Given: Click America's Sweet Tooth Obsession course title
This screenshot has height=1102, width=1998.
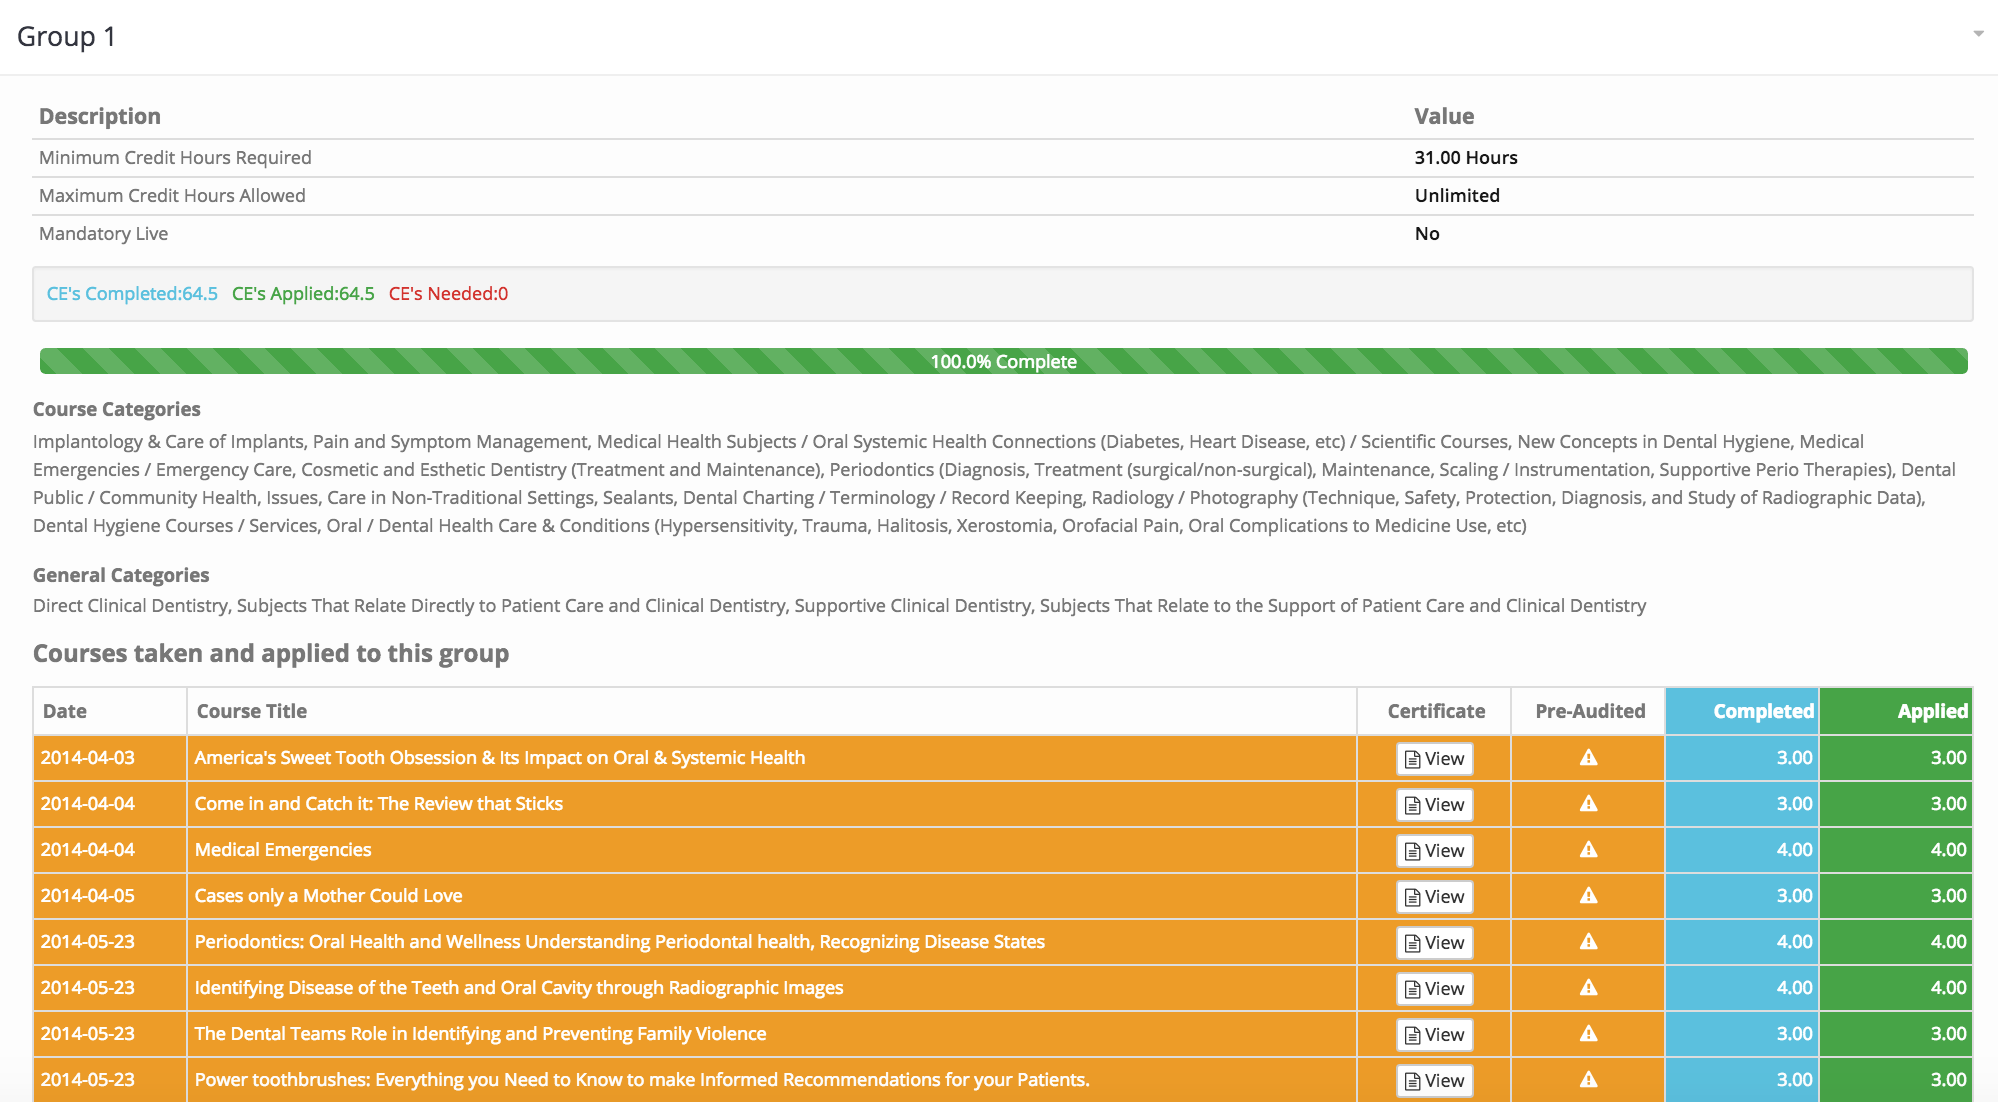Looking at the screenshot, I should coord(500,758).
